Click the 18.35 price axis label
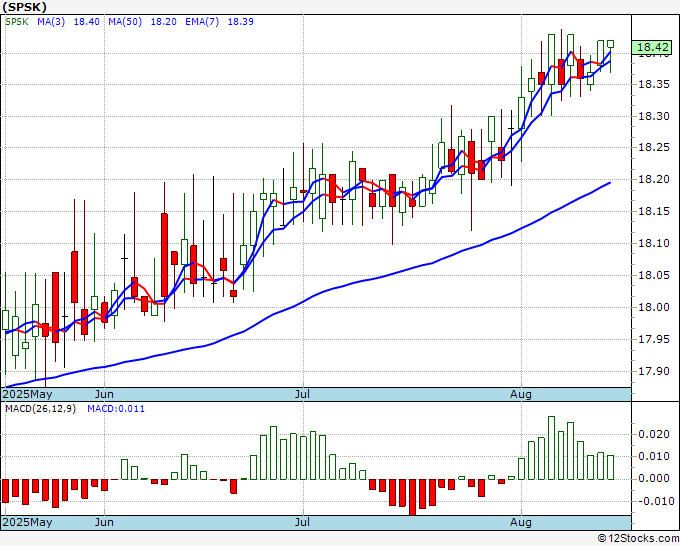Viewport: 680px width, 546px height. coord(654,84)
